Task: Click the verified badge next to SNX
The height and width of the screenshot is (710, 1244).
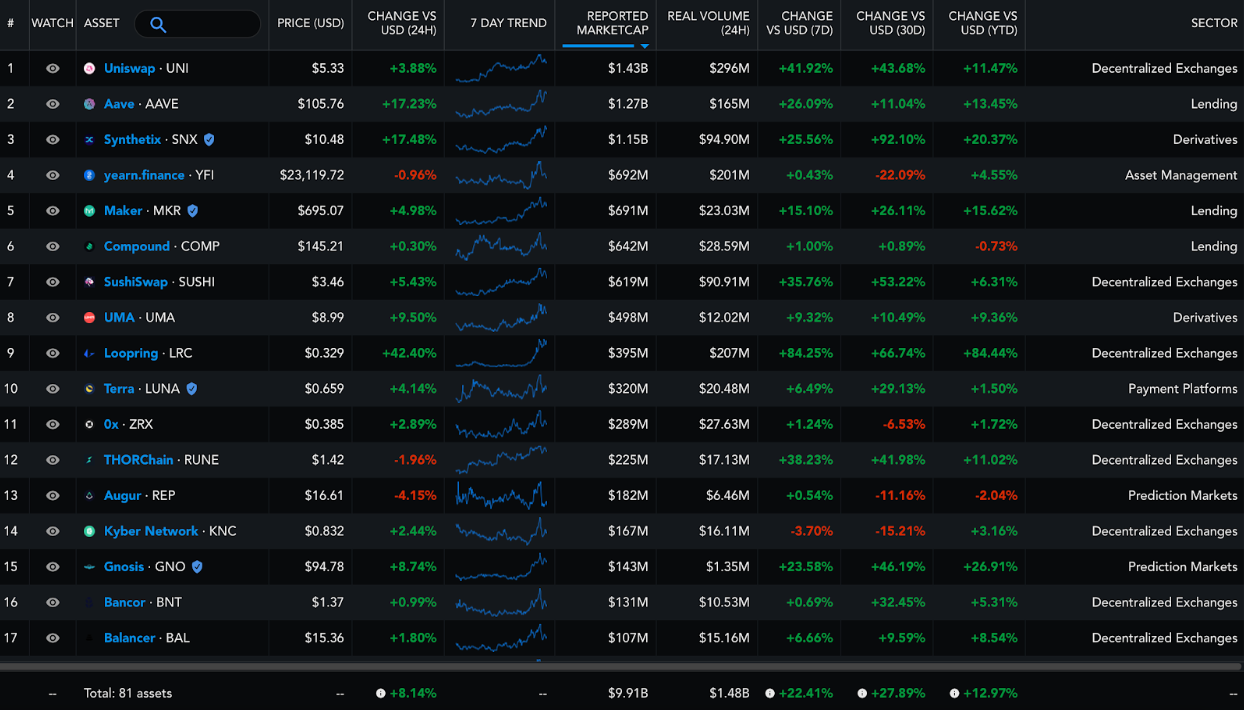Action: (209, 140)
